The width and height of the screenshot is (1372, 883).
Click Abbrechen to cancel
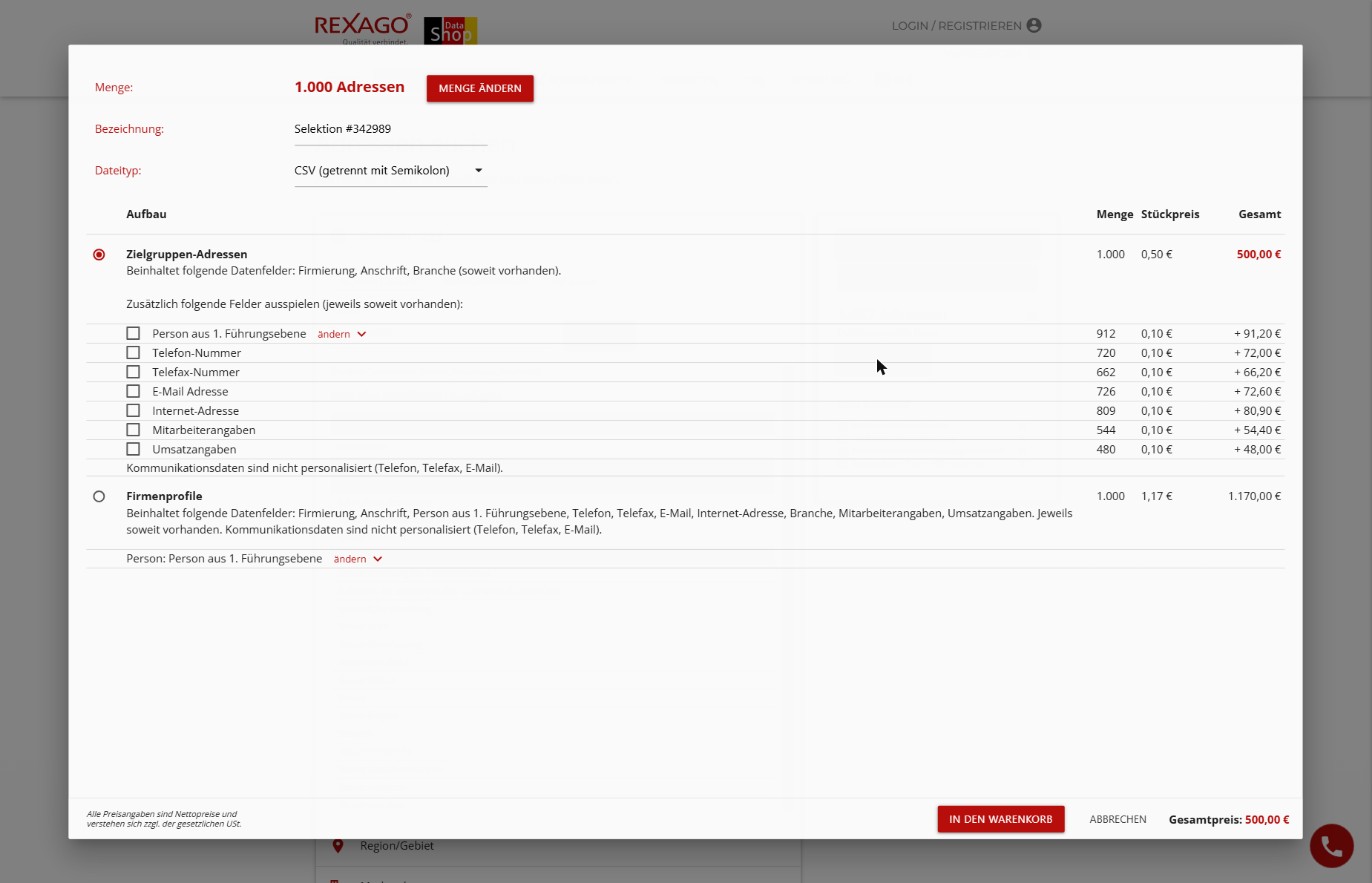[x=1118, y=819]
